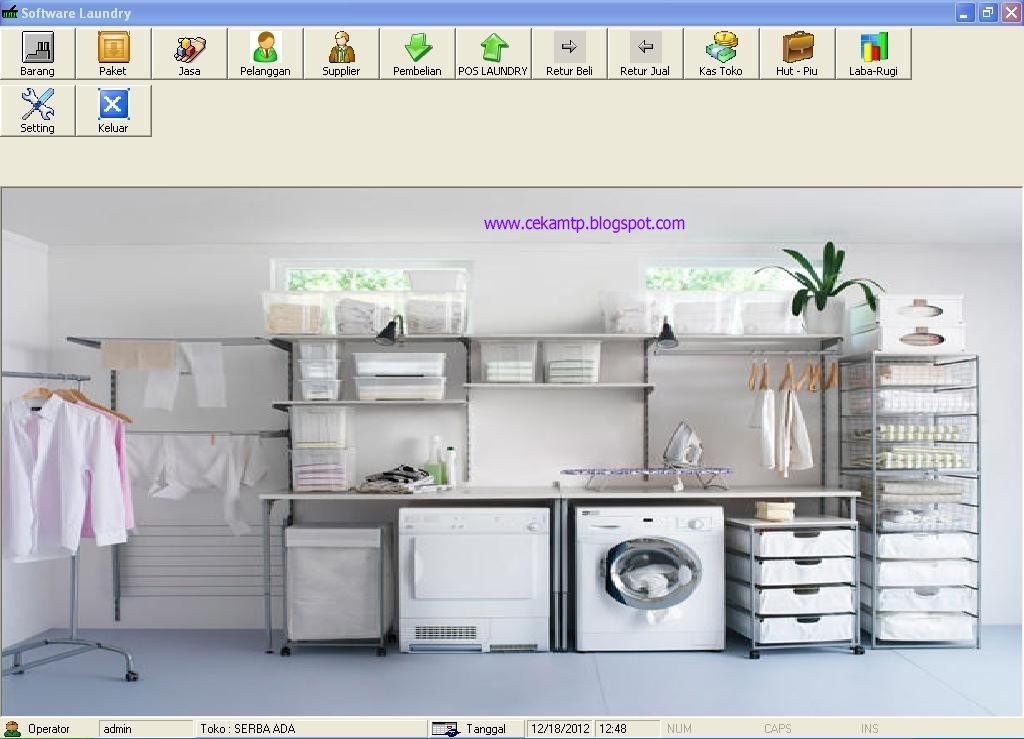
Task: Open Retur Beli (purchase returns)
Action: point(569,54)
